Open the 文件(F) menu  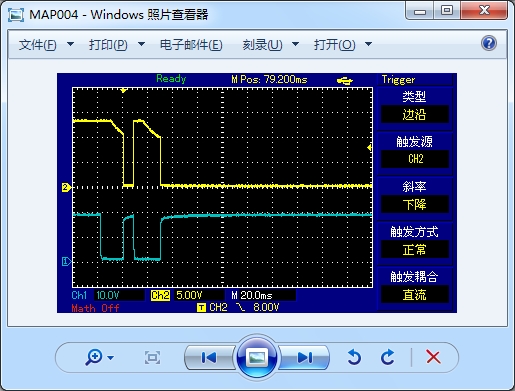pos(37,45)
